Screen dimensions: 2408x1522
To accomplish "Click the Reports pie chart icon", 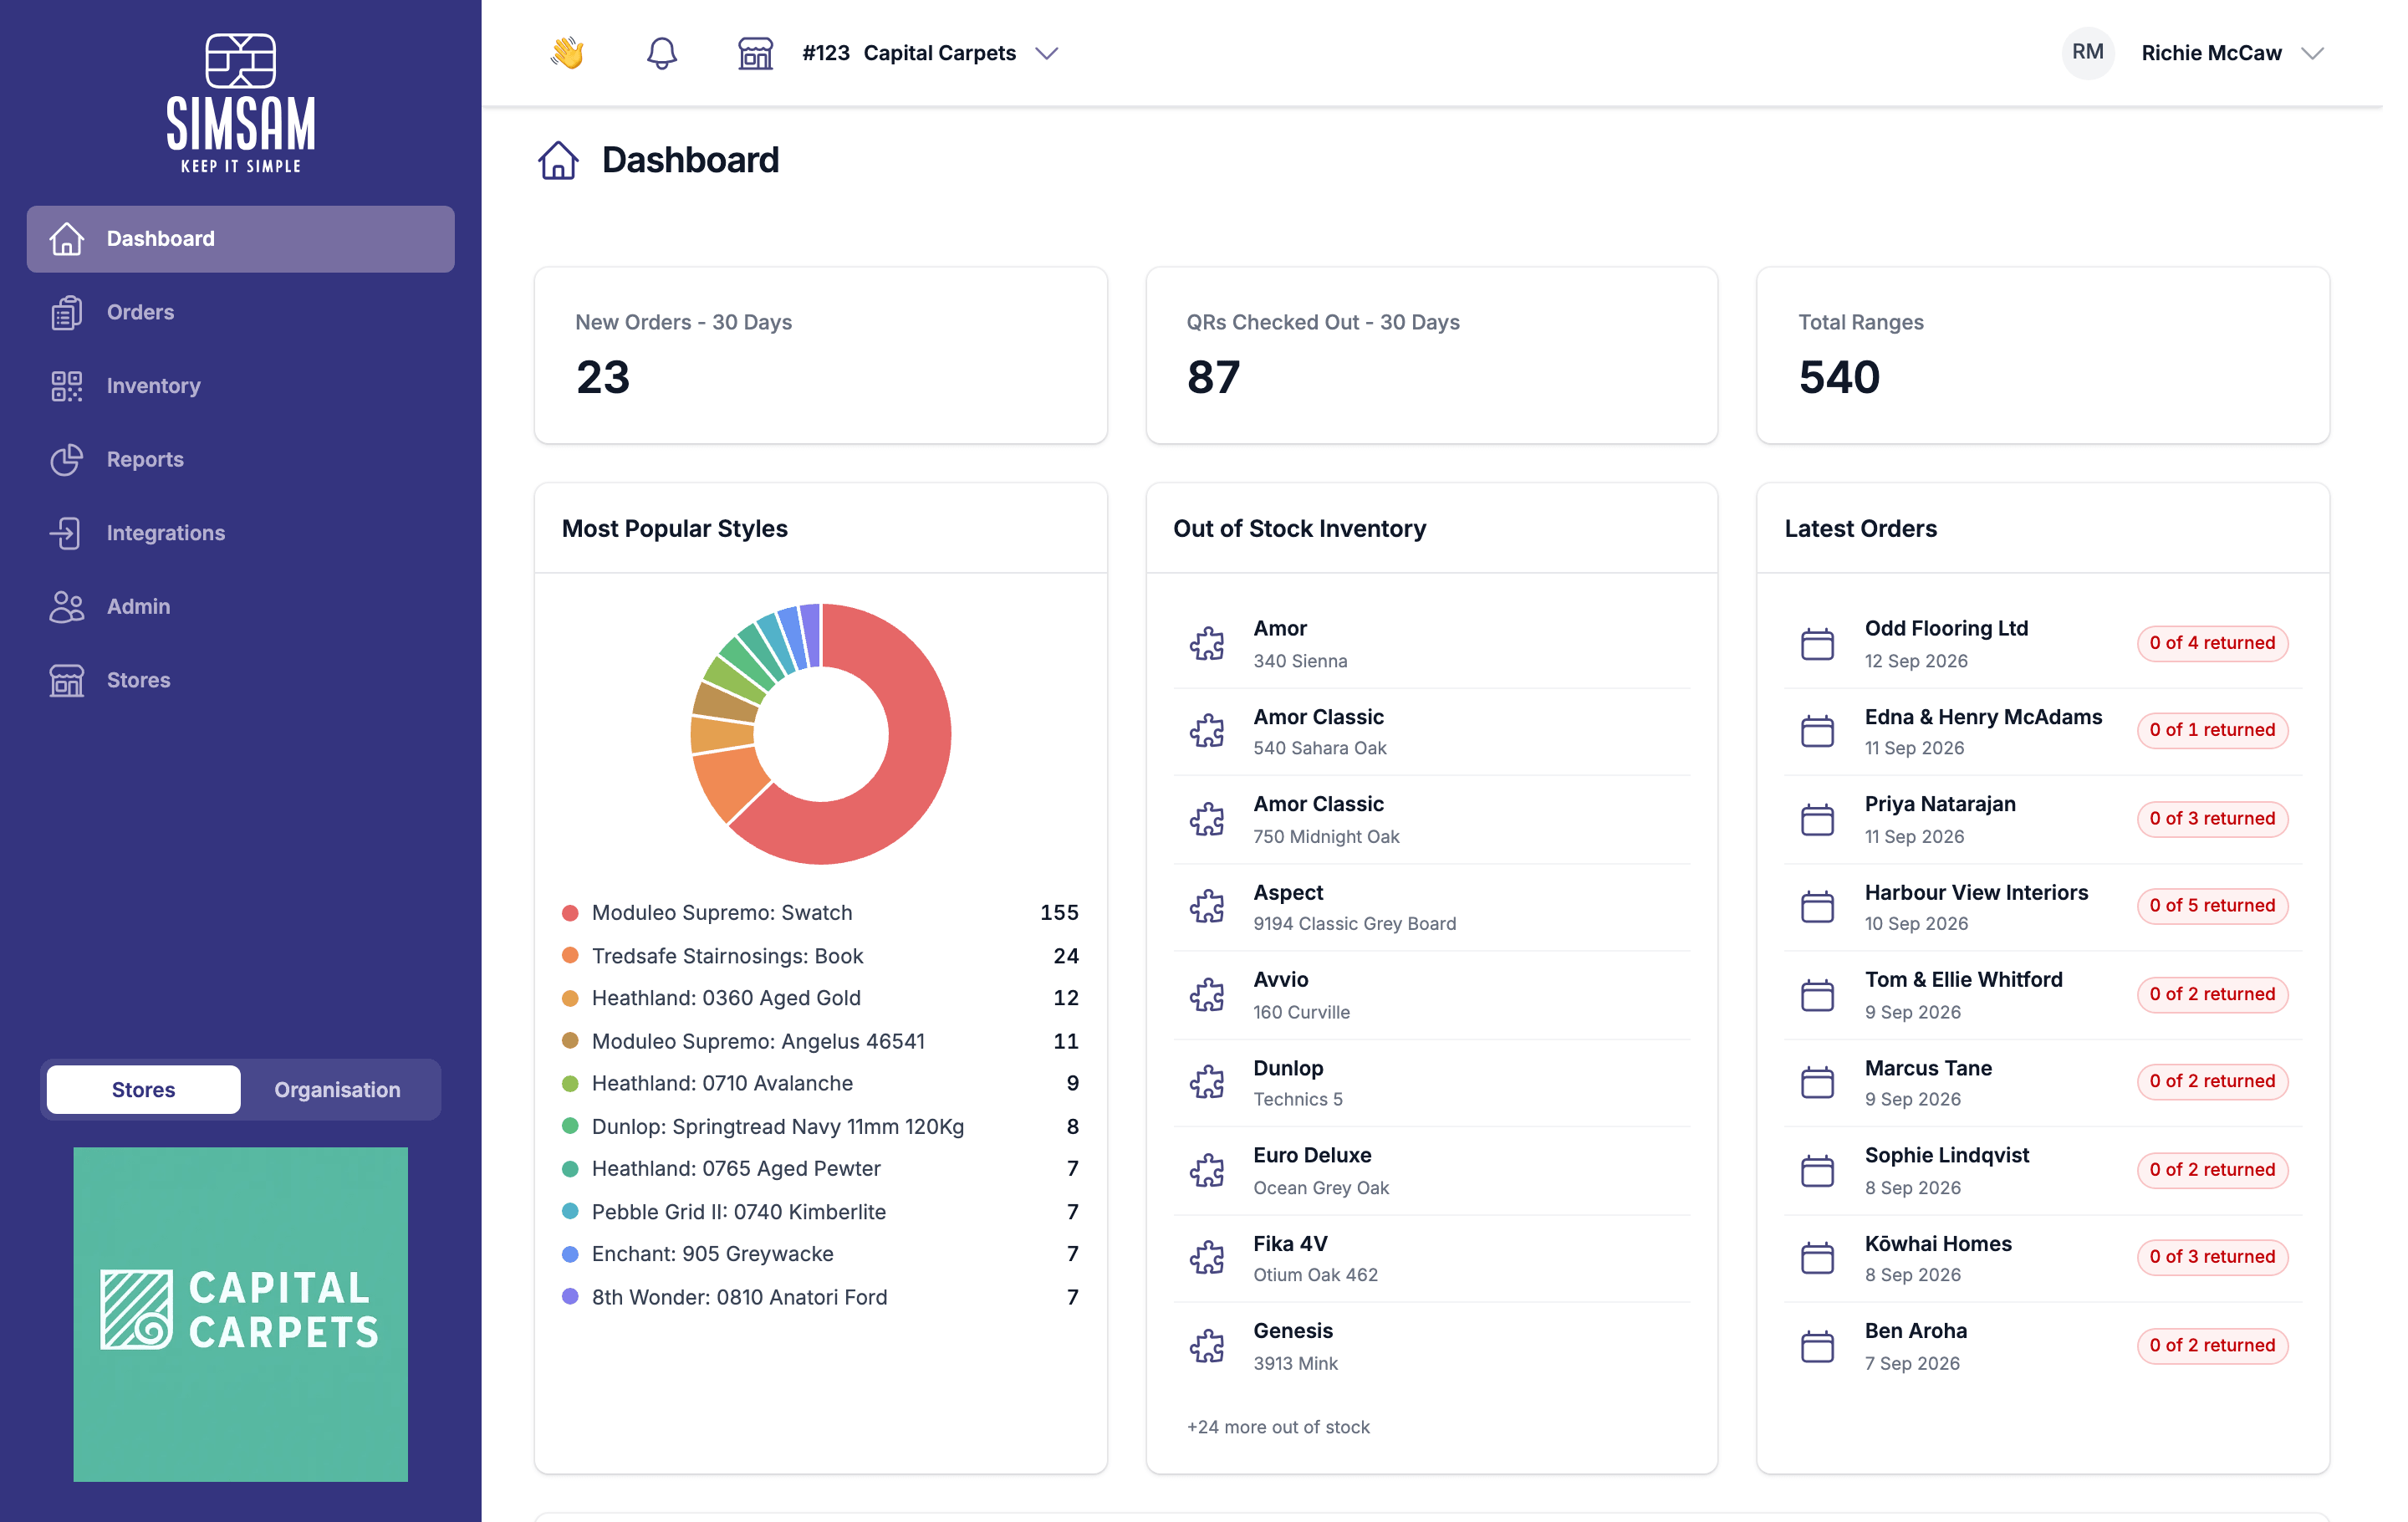I will coord(66,459).
